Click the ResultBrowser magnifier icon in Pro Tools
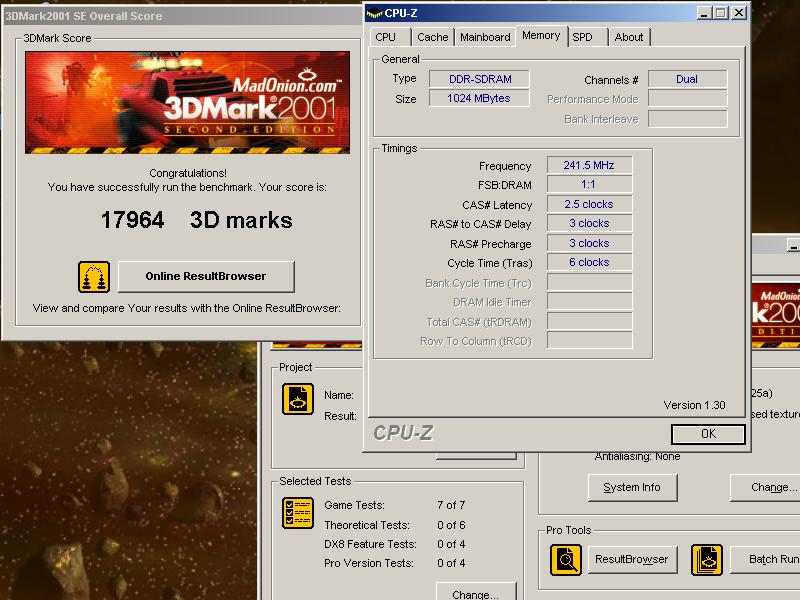Image resolution: width=800 pixels, height=600 pixels. 566,560
